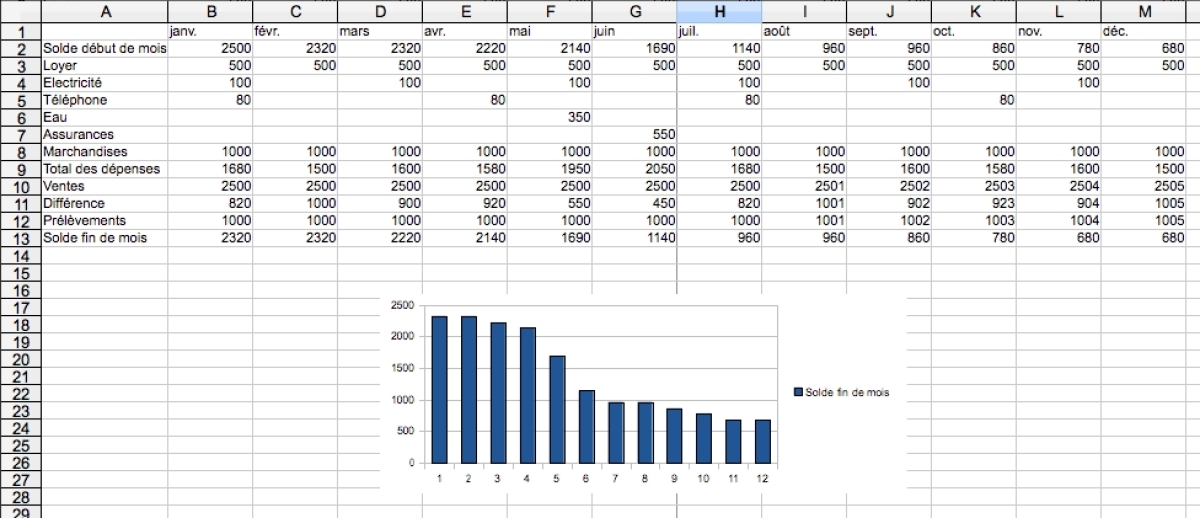
Task: Select the 'Différence' label cell
Action: [104, 203]
